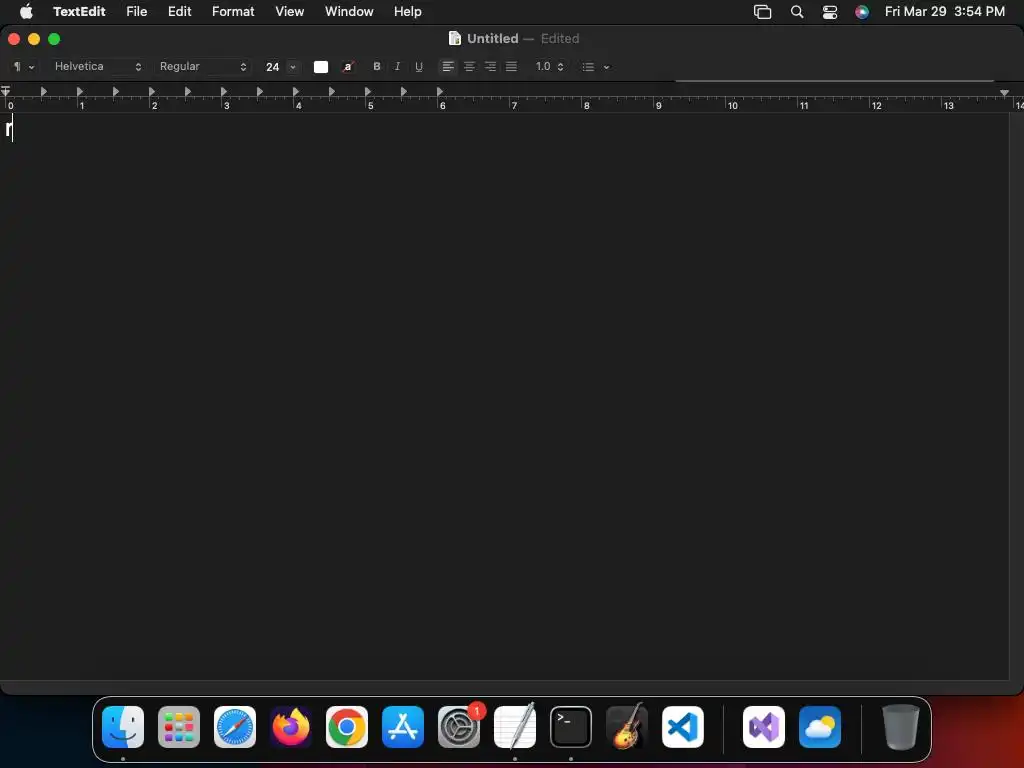Open Spotlight search in menu bar

(x=797, y=11)
